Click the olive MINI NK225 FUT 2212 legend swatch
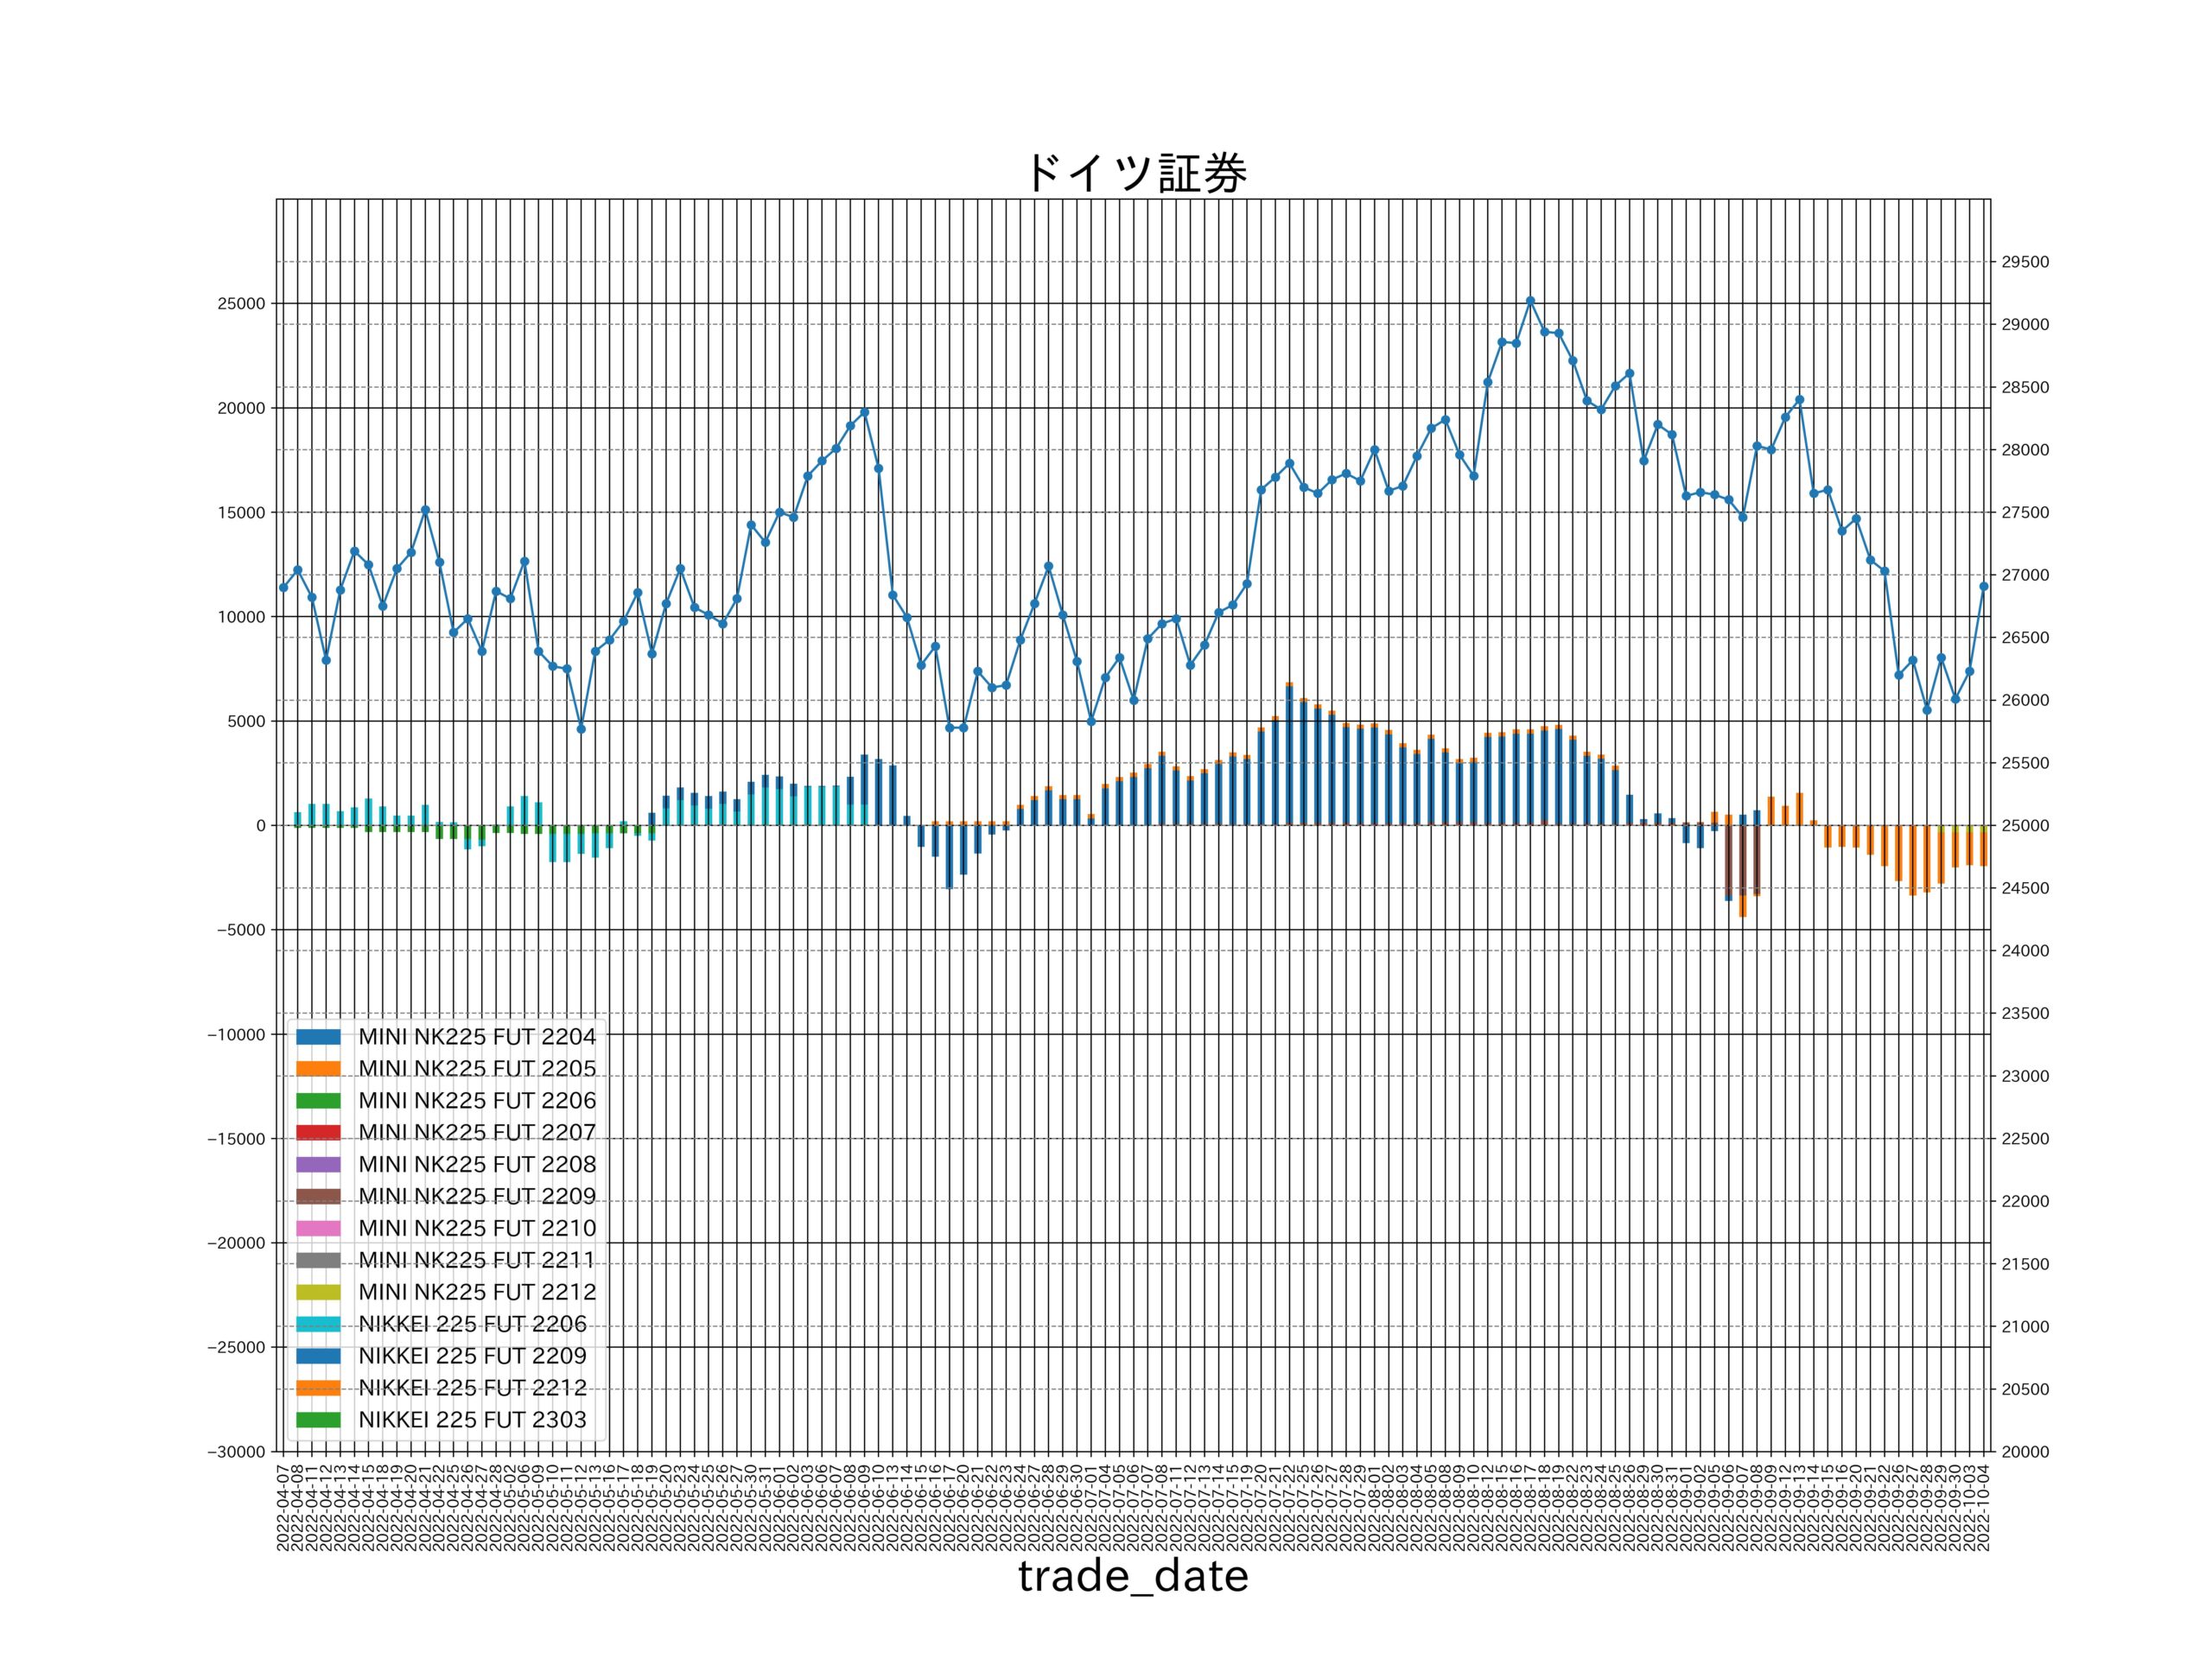The height and width of the screenshot is (1659, 2212). (318, 1293)
